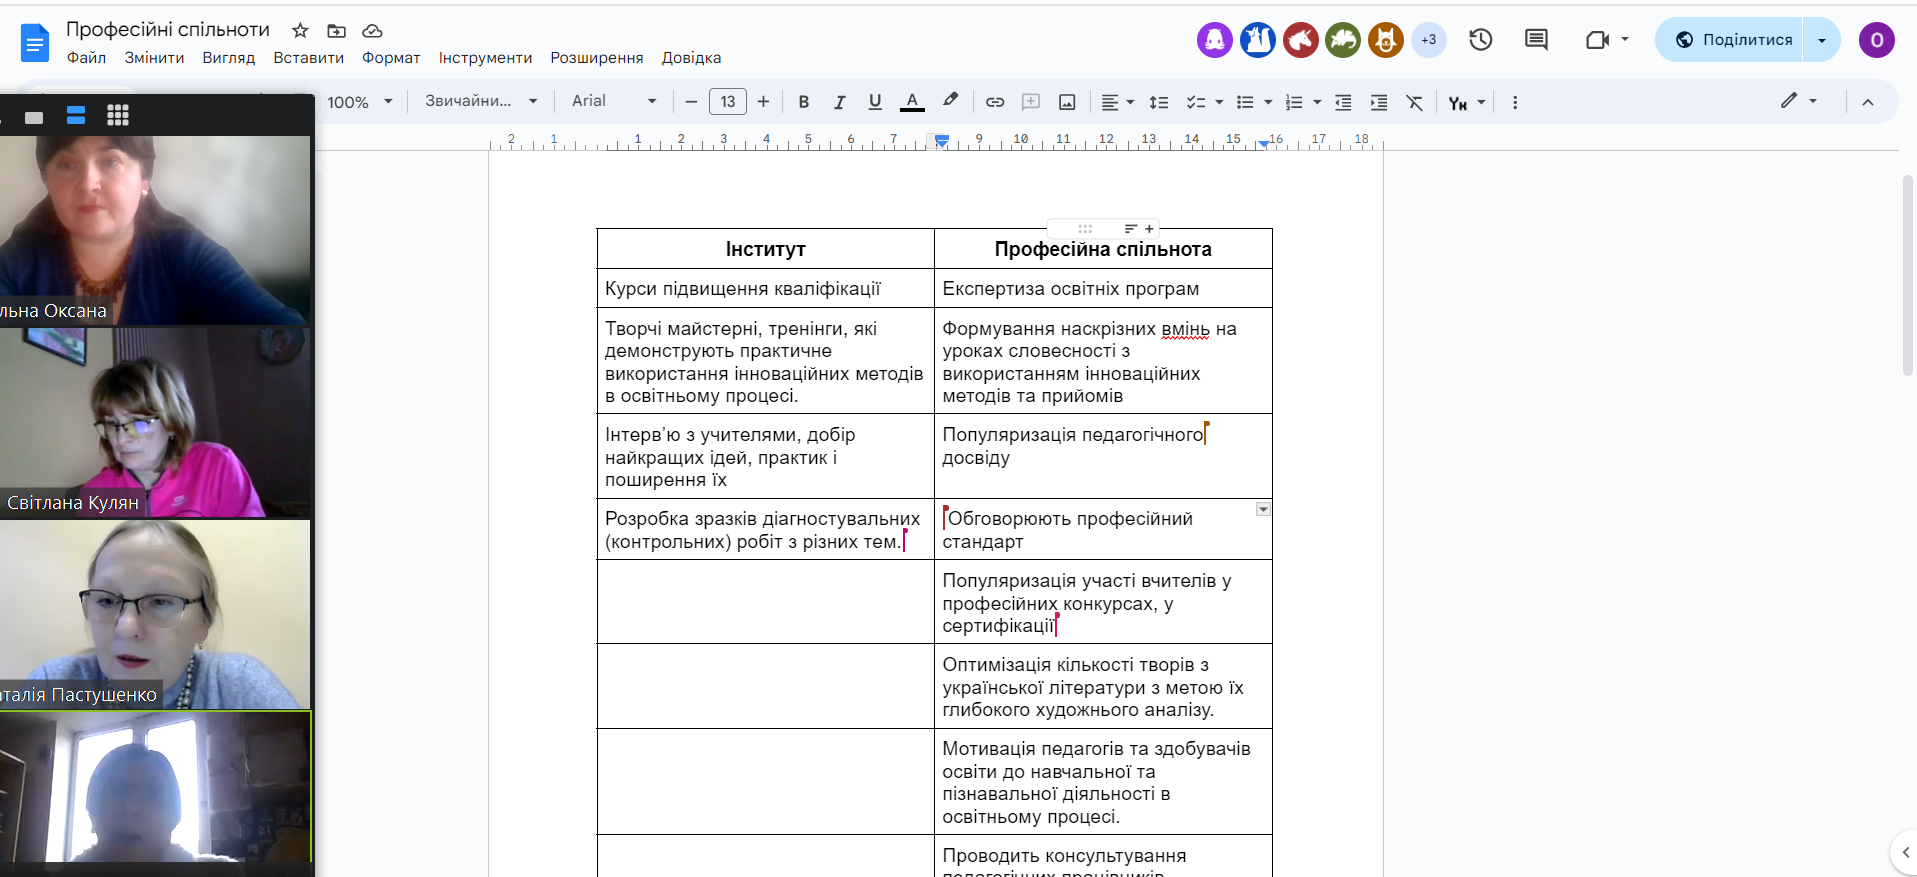This screenshot has width=1917, height=877.
Task: Click the clear formatting icon
Action: point(1414,102)
